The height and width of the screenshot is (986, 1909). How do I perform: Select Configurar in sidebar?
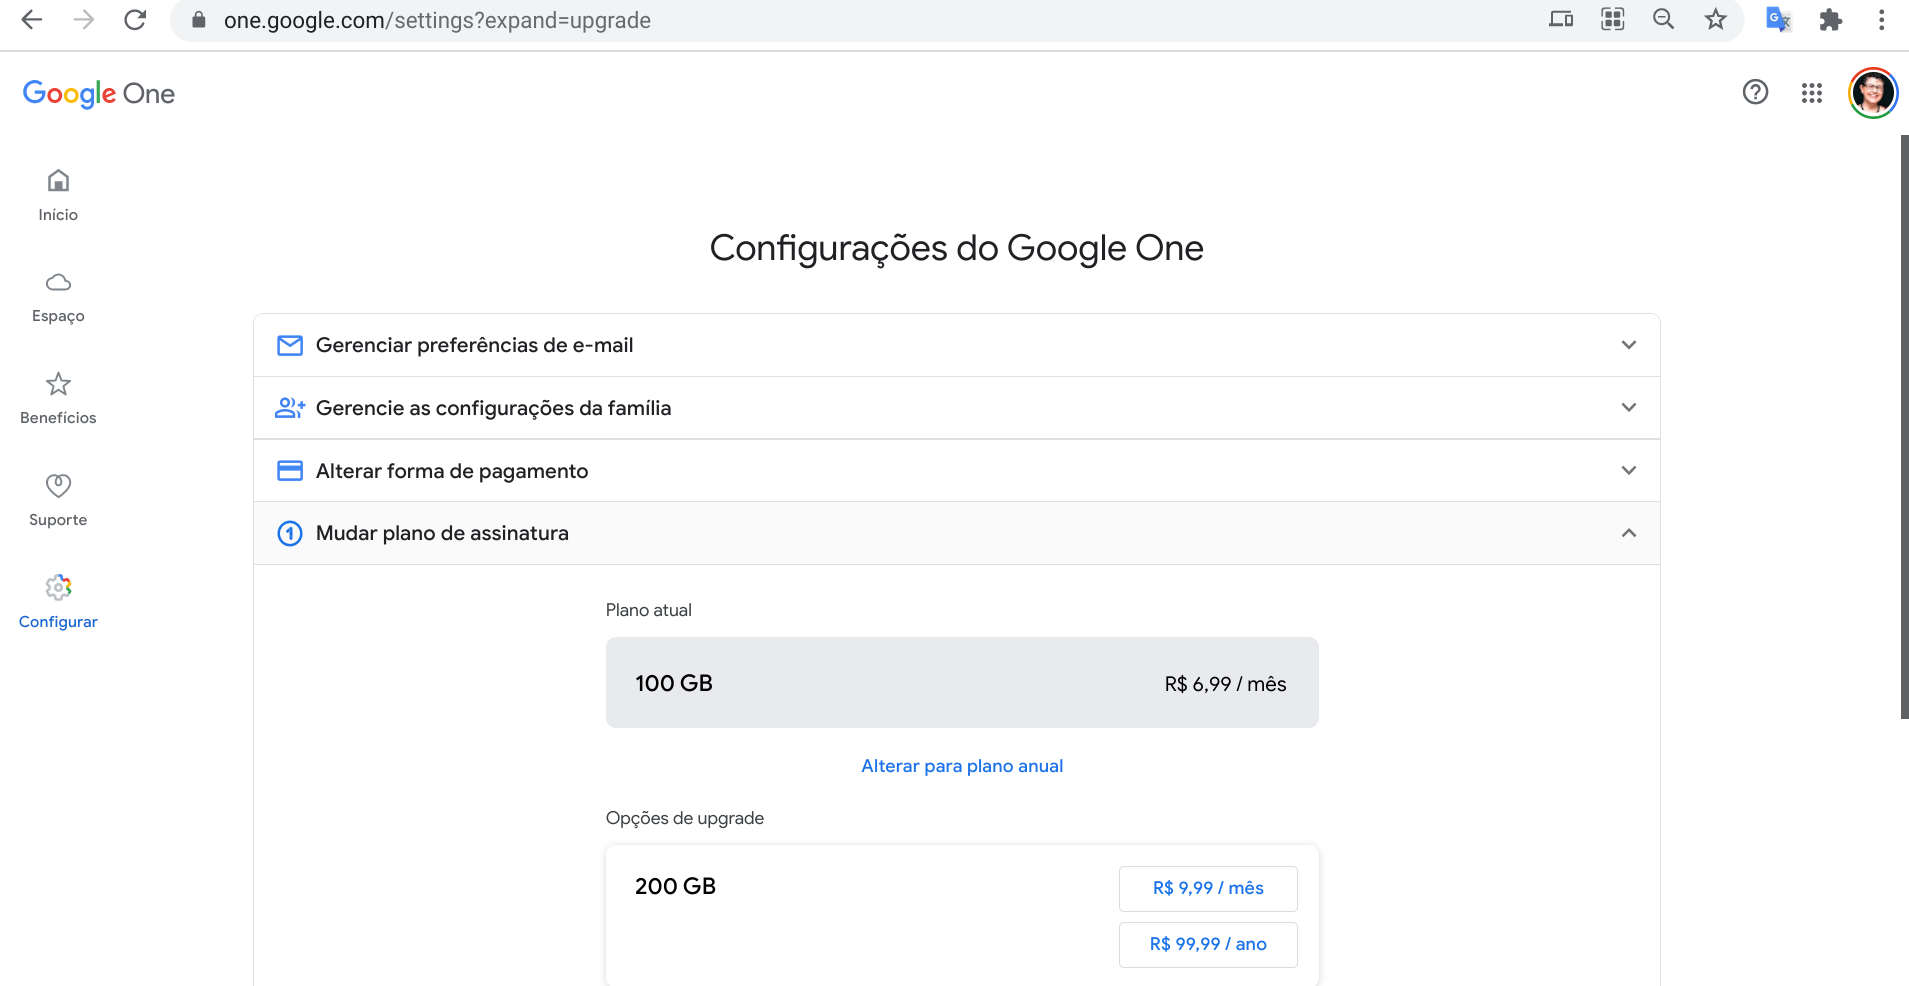[58, 603]
